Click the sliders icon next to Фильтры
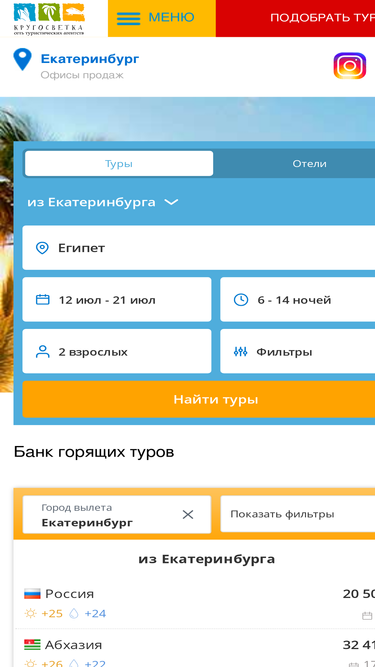375x667 pixels. [x=241, y=351]
